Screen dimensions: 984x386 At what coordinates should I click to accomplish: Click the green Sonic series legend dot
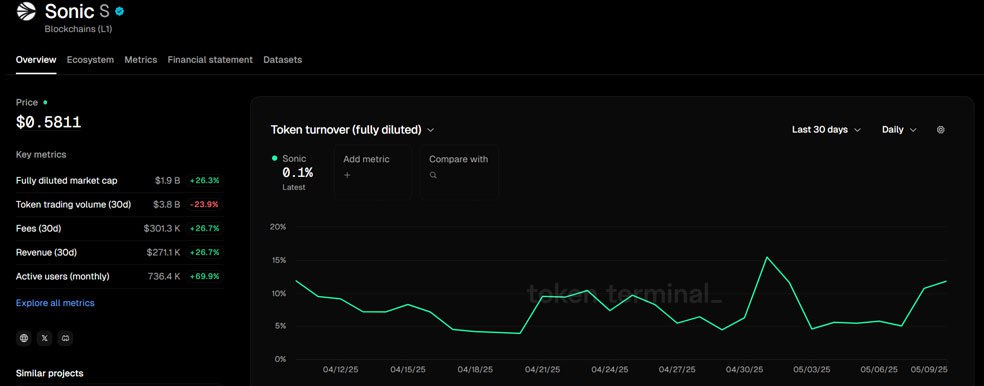pyautogui.click(x=275, y=158)
